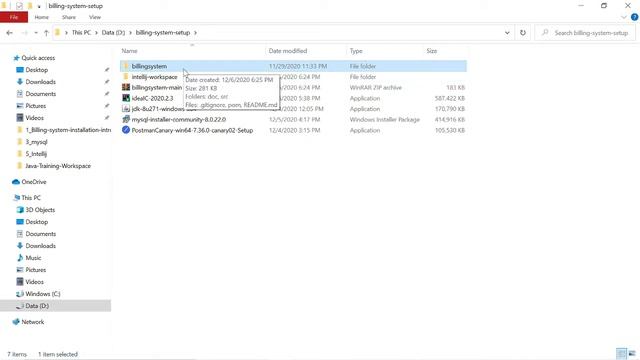Select Data (D:) drive in sidebar
The width and height of the screenshot is (640, 360).
(55, 306)
